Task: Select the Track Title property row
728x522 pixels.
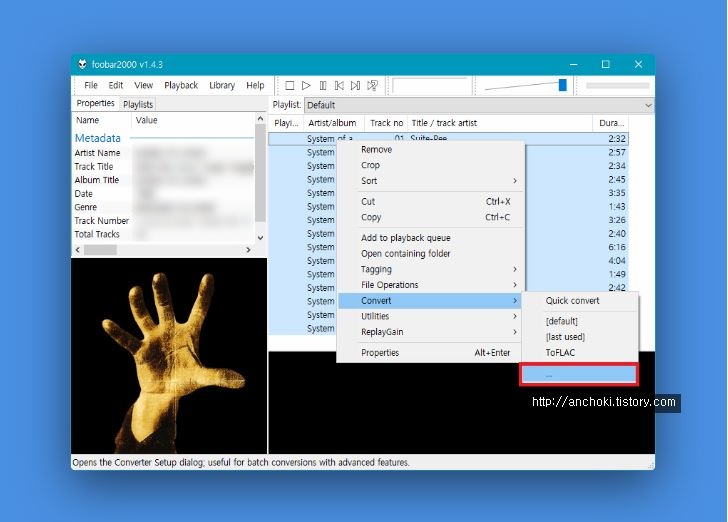Action: [x=164, y=167]
